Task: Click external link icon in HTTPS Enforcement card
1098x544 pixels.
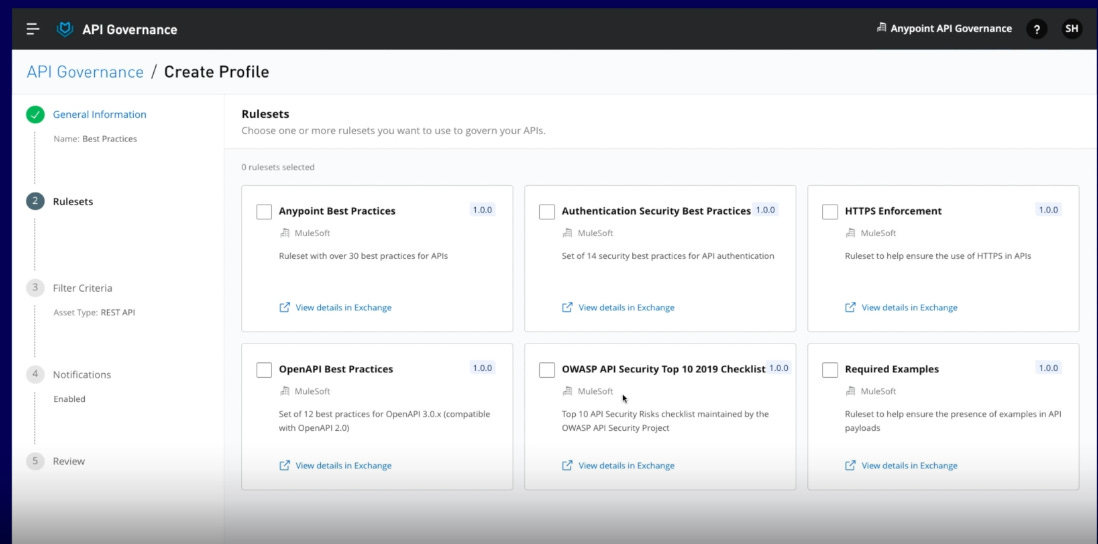Action: click(850, 307)
